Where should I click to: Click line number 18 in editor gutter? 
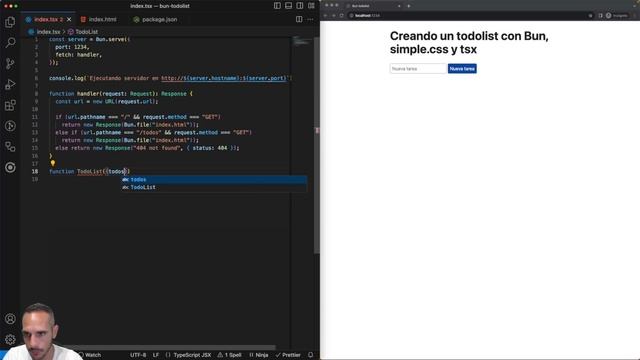tap(35, 171)
